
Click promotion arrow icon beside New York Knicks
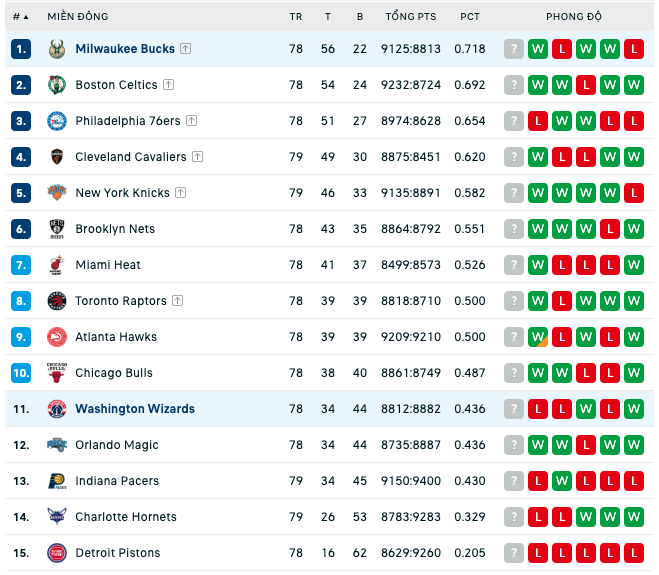181,193
